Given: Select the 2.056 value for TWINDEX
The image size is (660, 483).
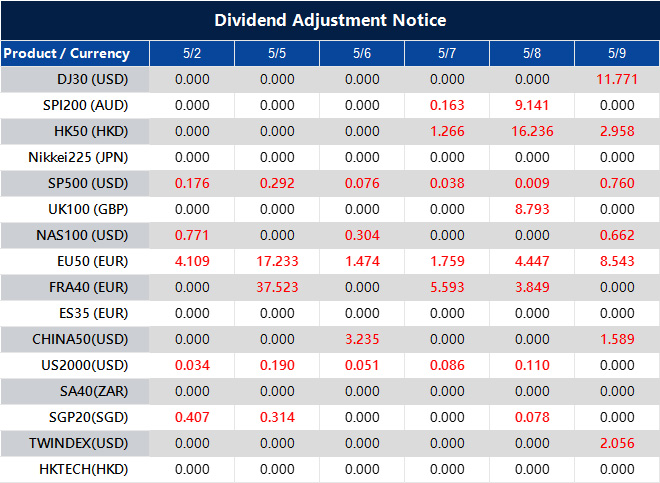Looking at the screenshot, I should coord(617,443).
